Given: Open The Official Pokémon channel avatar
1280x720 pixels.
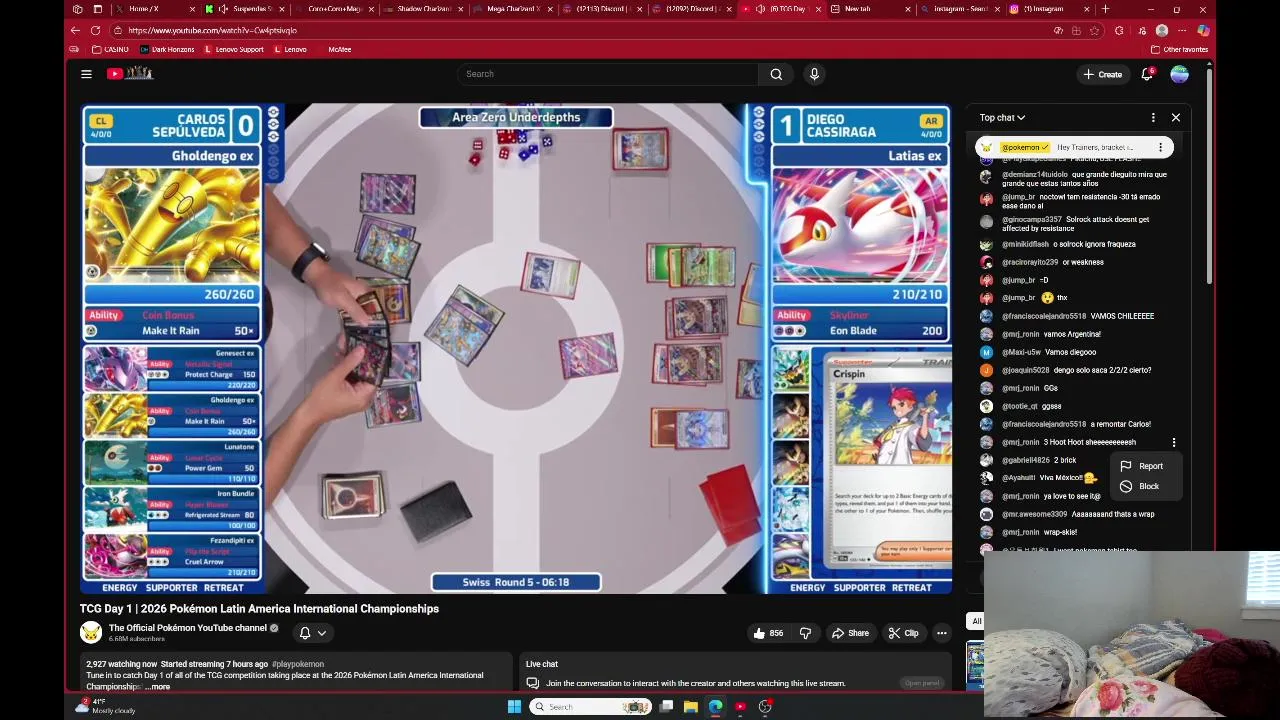Looking at the screenshot, I should pos(90,632).
